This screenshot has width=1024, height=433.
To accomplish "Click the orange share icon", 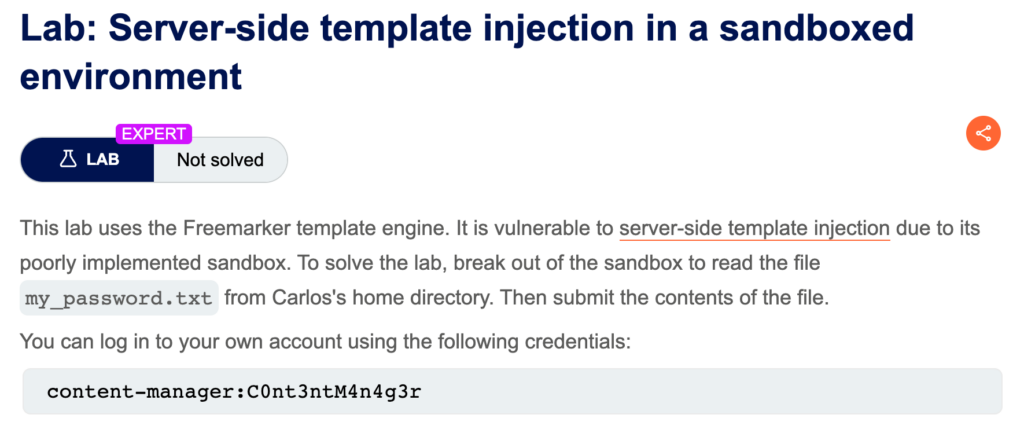I will 983,133.
